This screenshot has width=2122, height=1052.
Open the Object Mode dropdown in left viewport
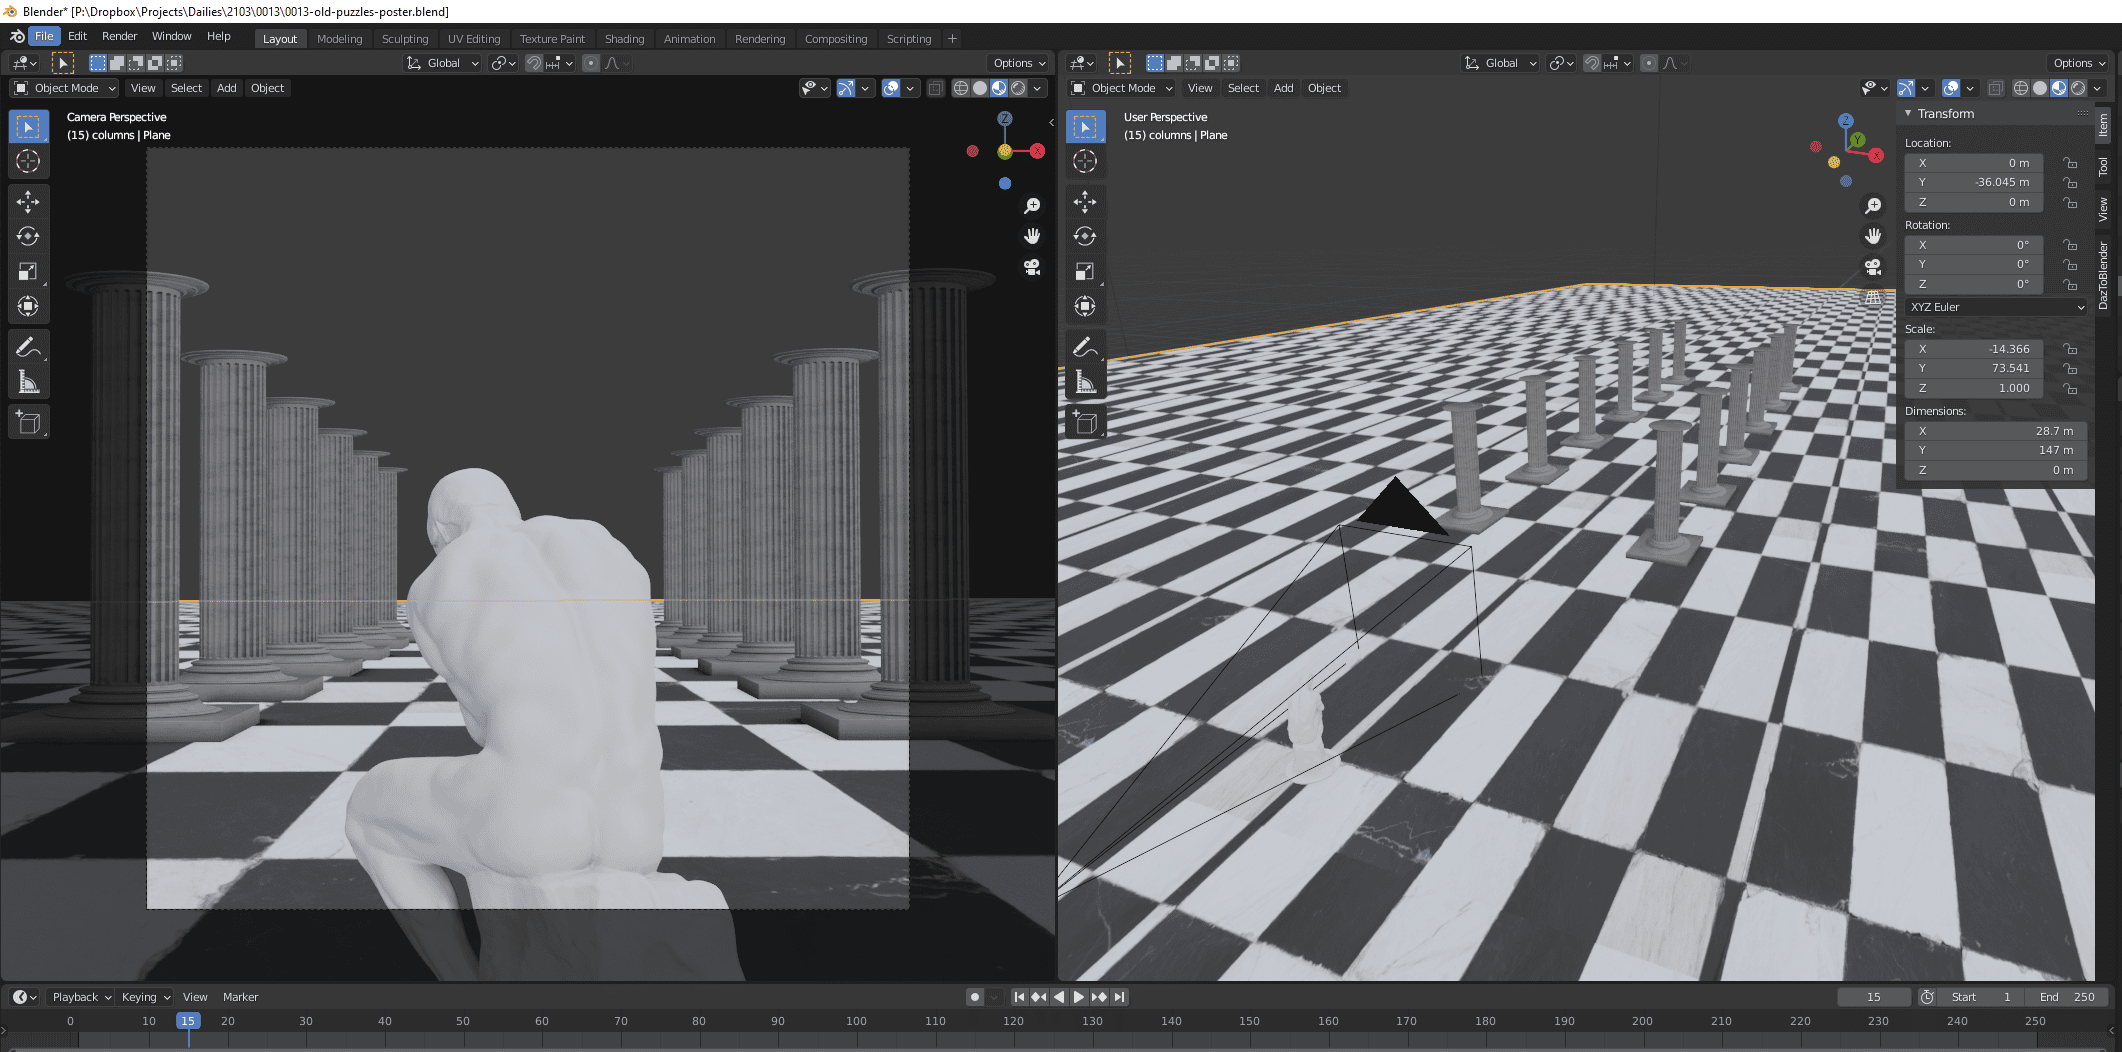click(x=65, y=88)
